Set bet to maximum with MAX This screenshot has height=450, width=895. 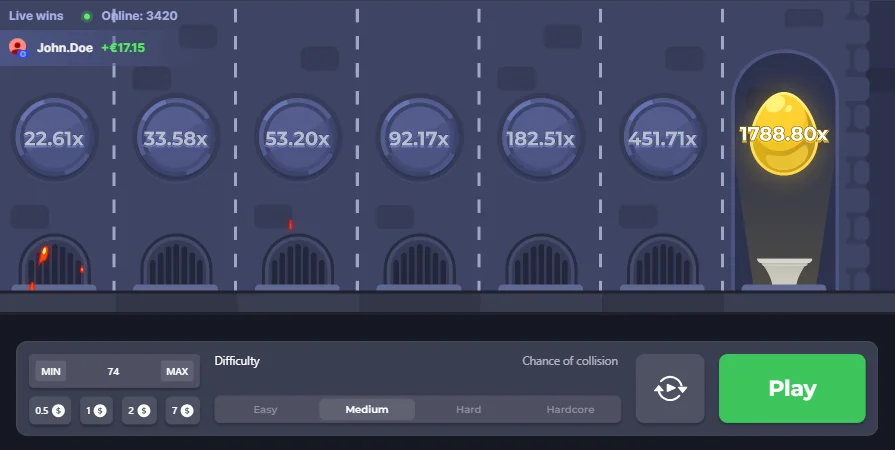pyautogui.click(x=177, y=371)
